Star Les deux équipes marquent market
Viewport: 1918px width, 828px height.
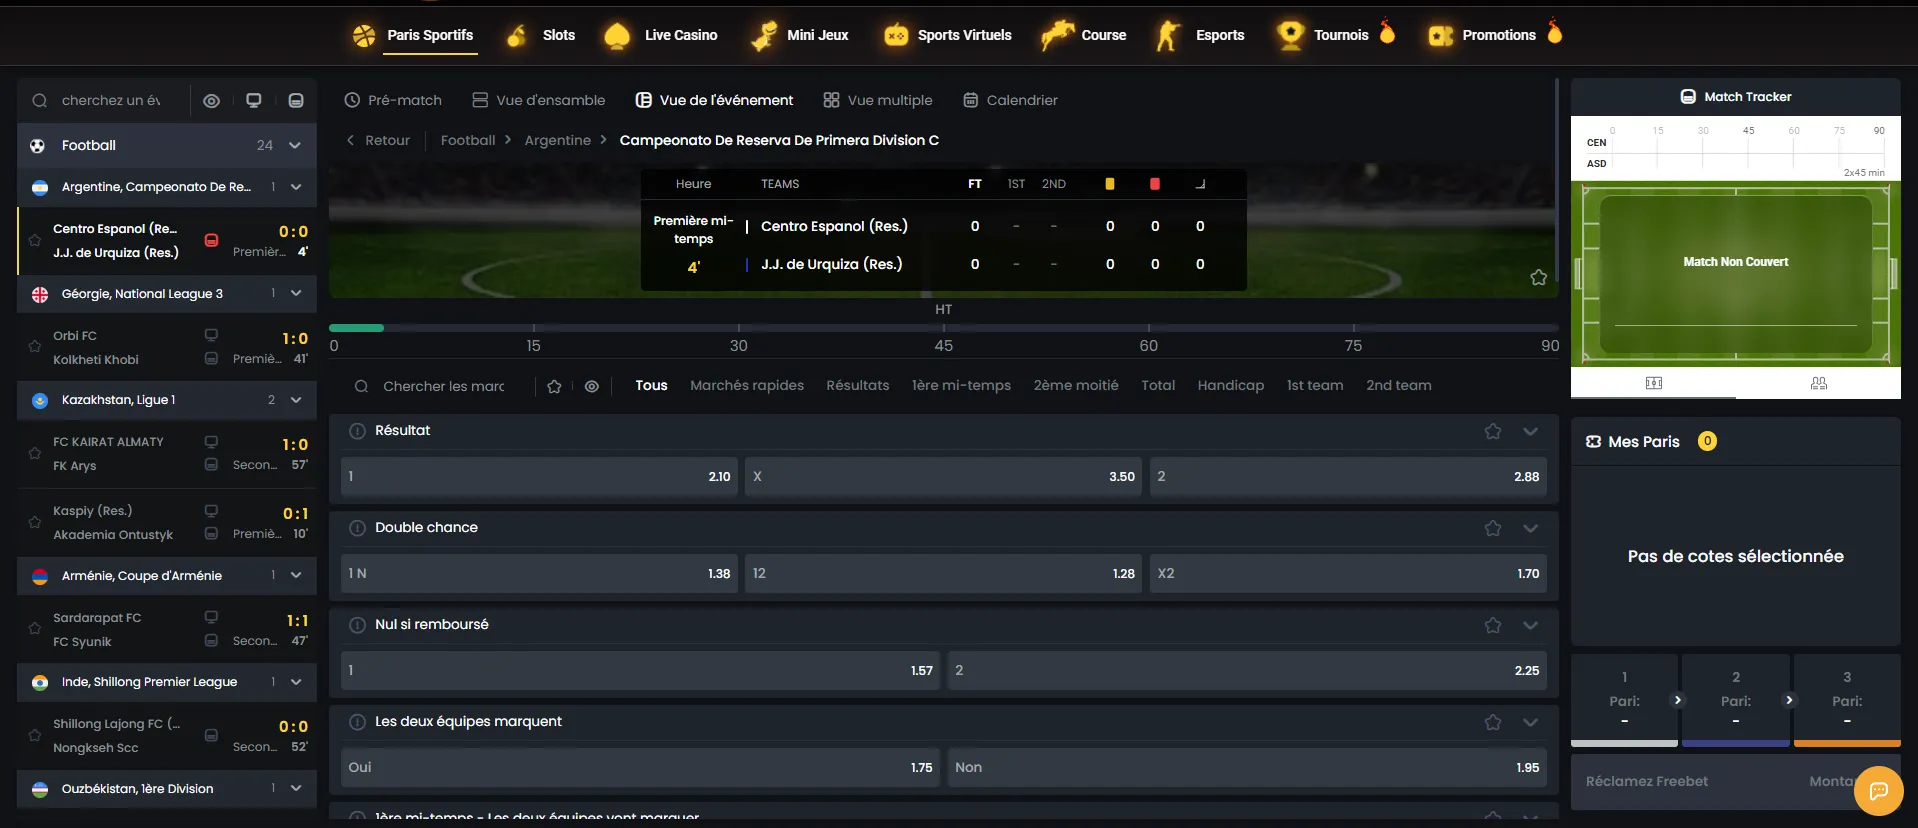point(1493,722)
